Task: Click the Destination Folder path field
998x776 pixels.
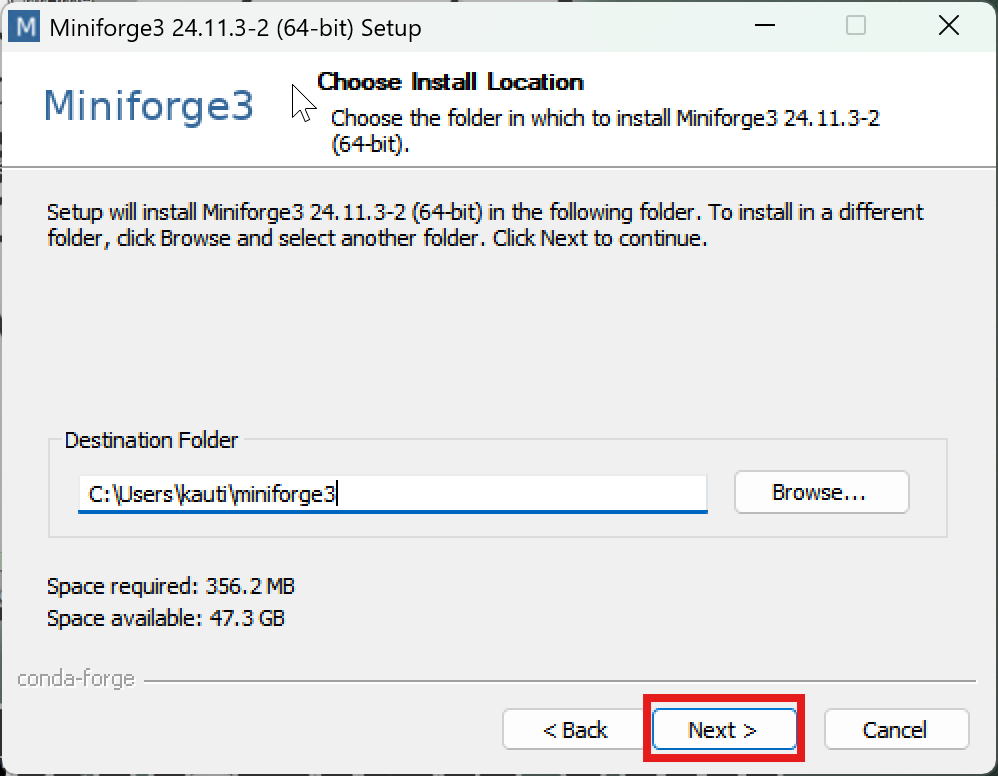Action: click(x=392, y=493)
